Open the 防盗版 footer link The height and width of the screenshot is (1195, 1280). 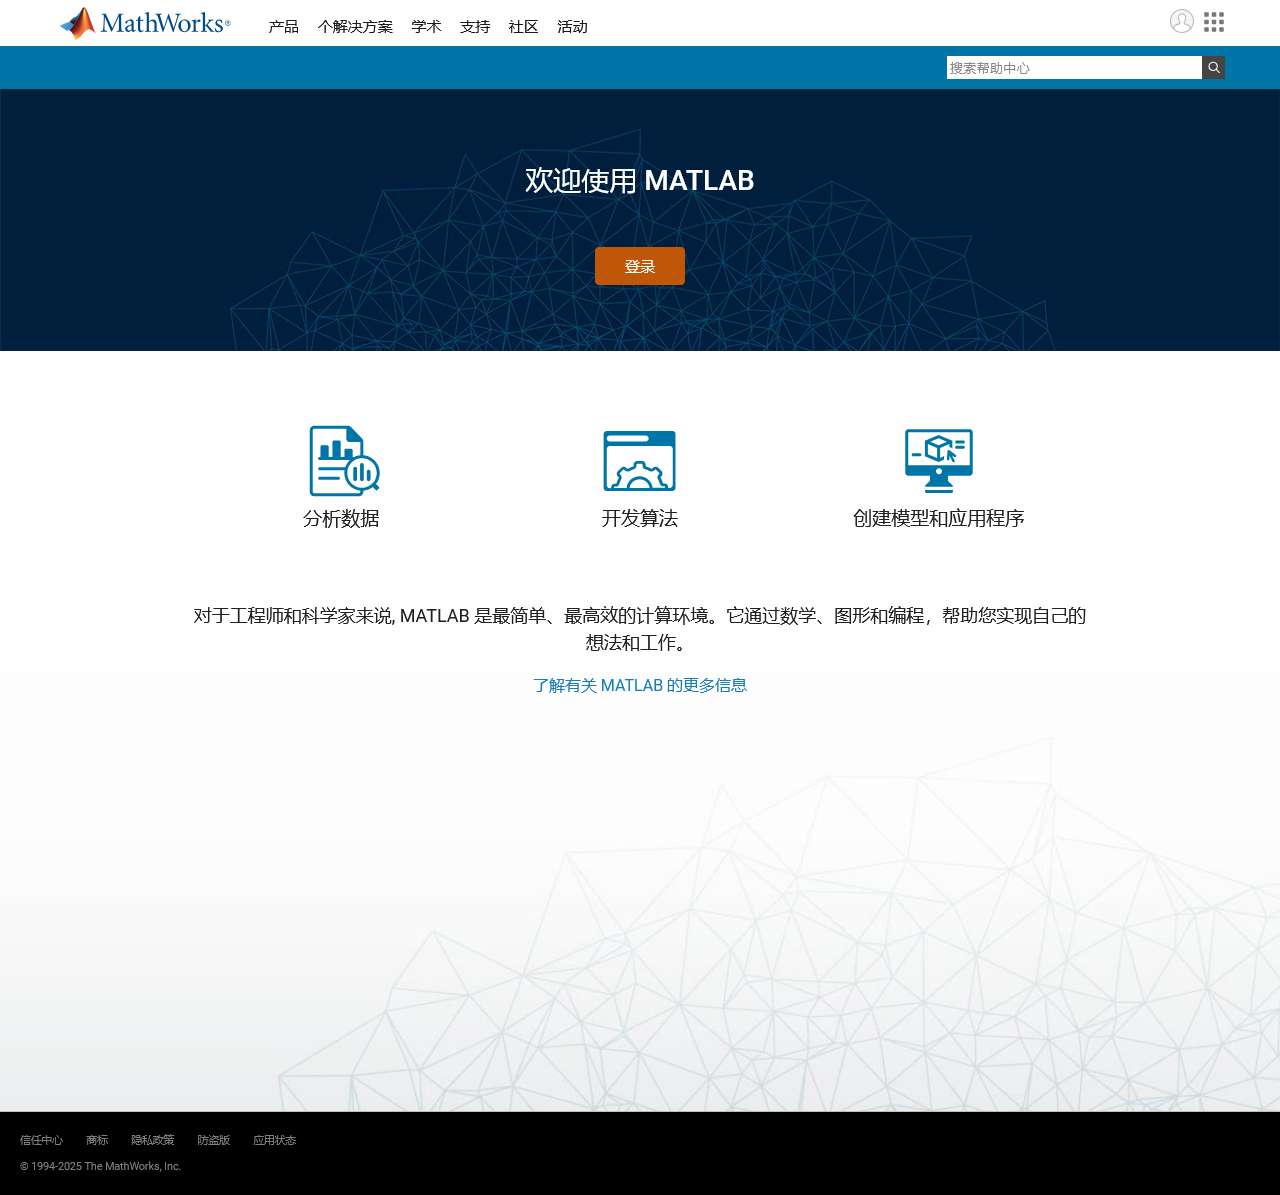click(213, 1140)
